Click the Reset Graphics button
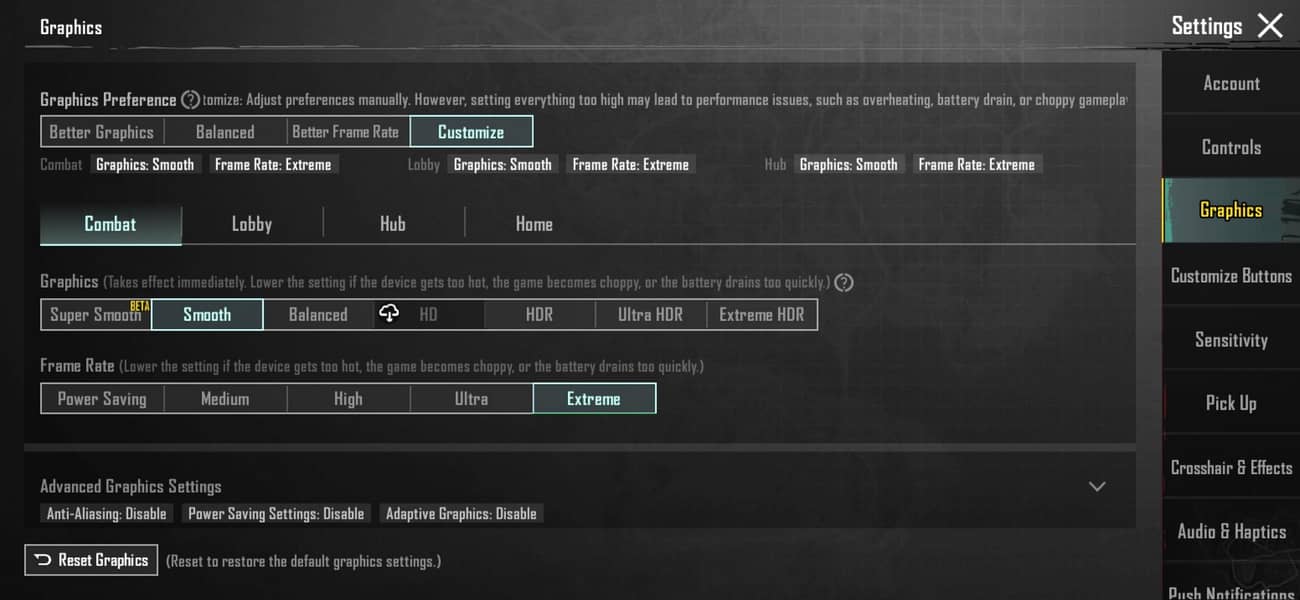1300x600 pixels. [x=91, y=560]
